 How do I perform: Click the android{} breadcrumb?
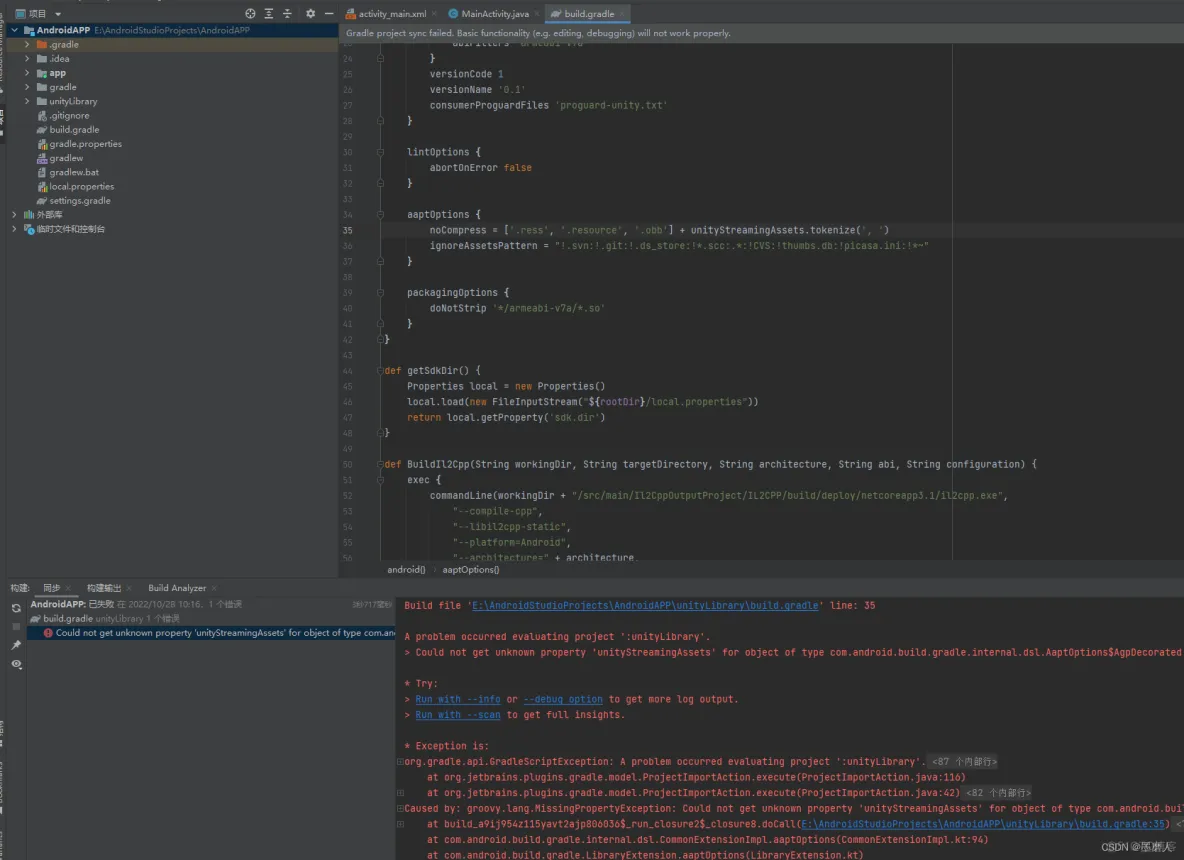406,570
